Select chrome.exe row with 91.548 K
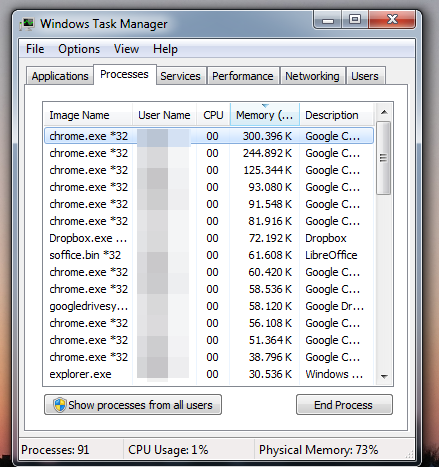Image resolution: width=439 pixels, height=467 pixels. click(x=209, y=204)
